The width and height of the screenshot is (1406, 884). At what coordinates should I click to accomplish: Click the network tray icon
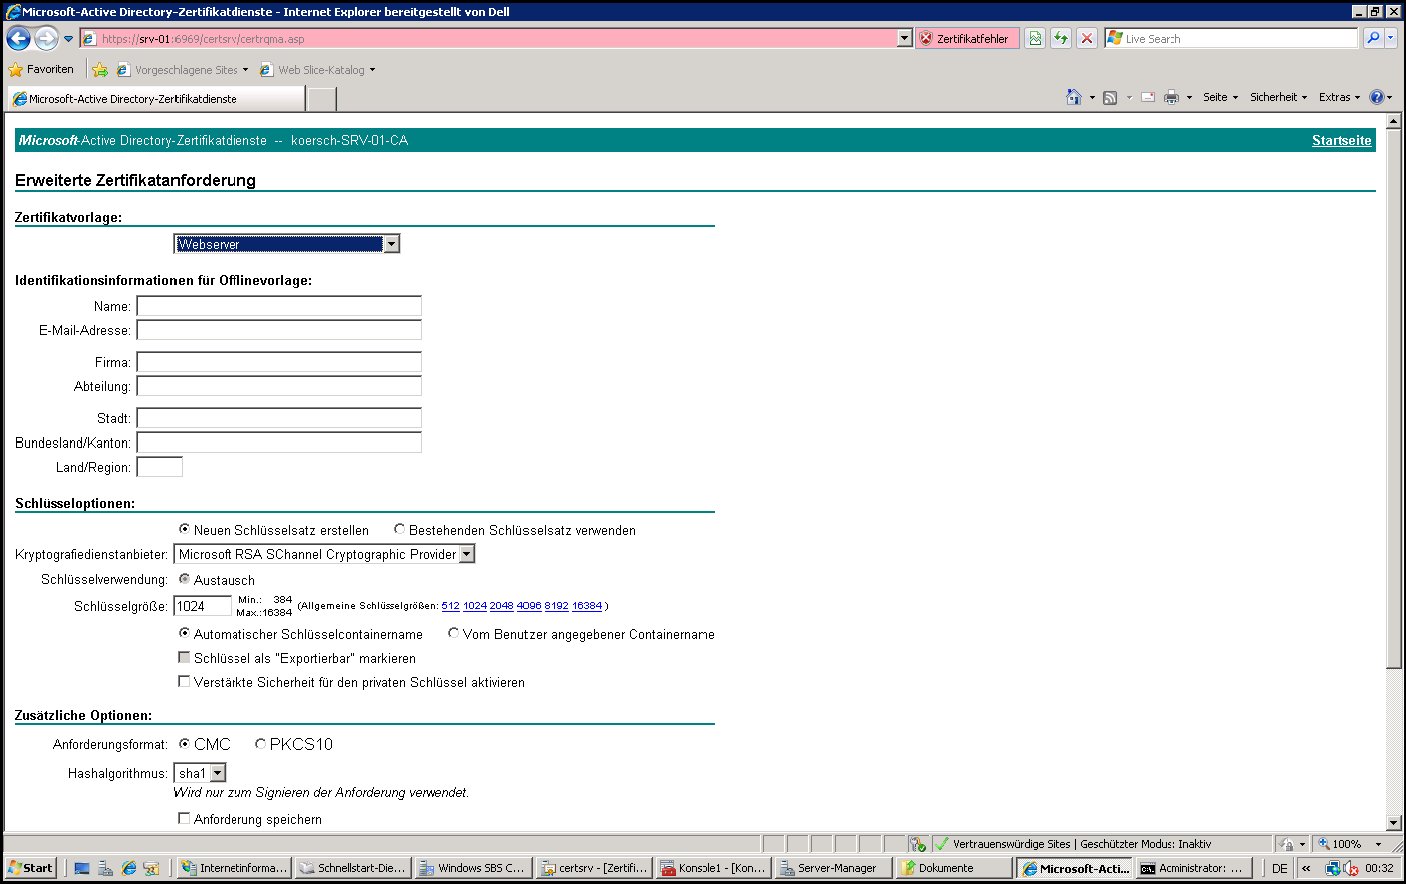point(1332,868)
